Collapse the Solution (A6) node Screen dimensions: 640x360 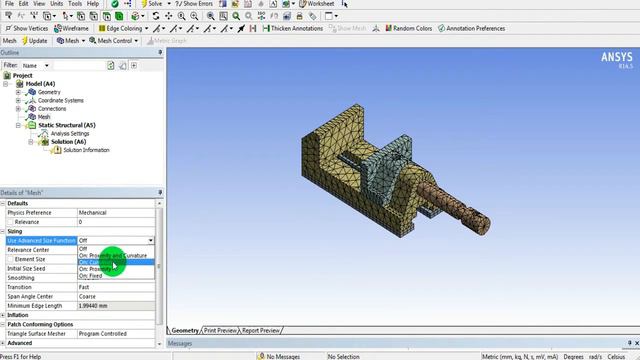click(x=31, y=142)
